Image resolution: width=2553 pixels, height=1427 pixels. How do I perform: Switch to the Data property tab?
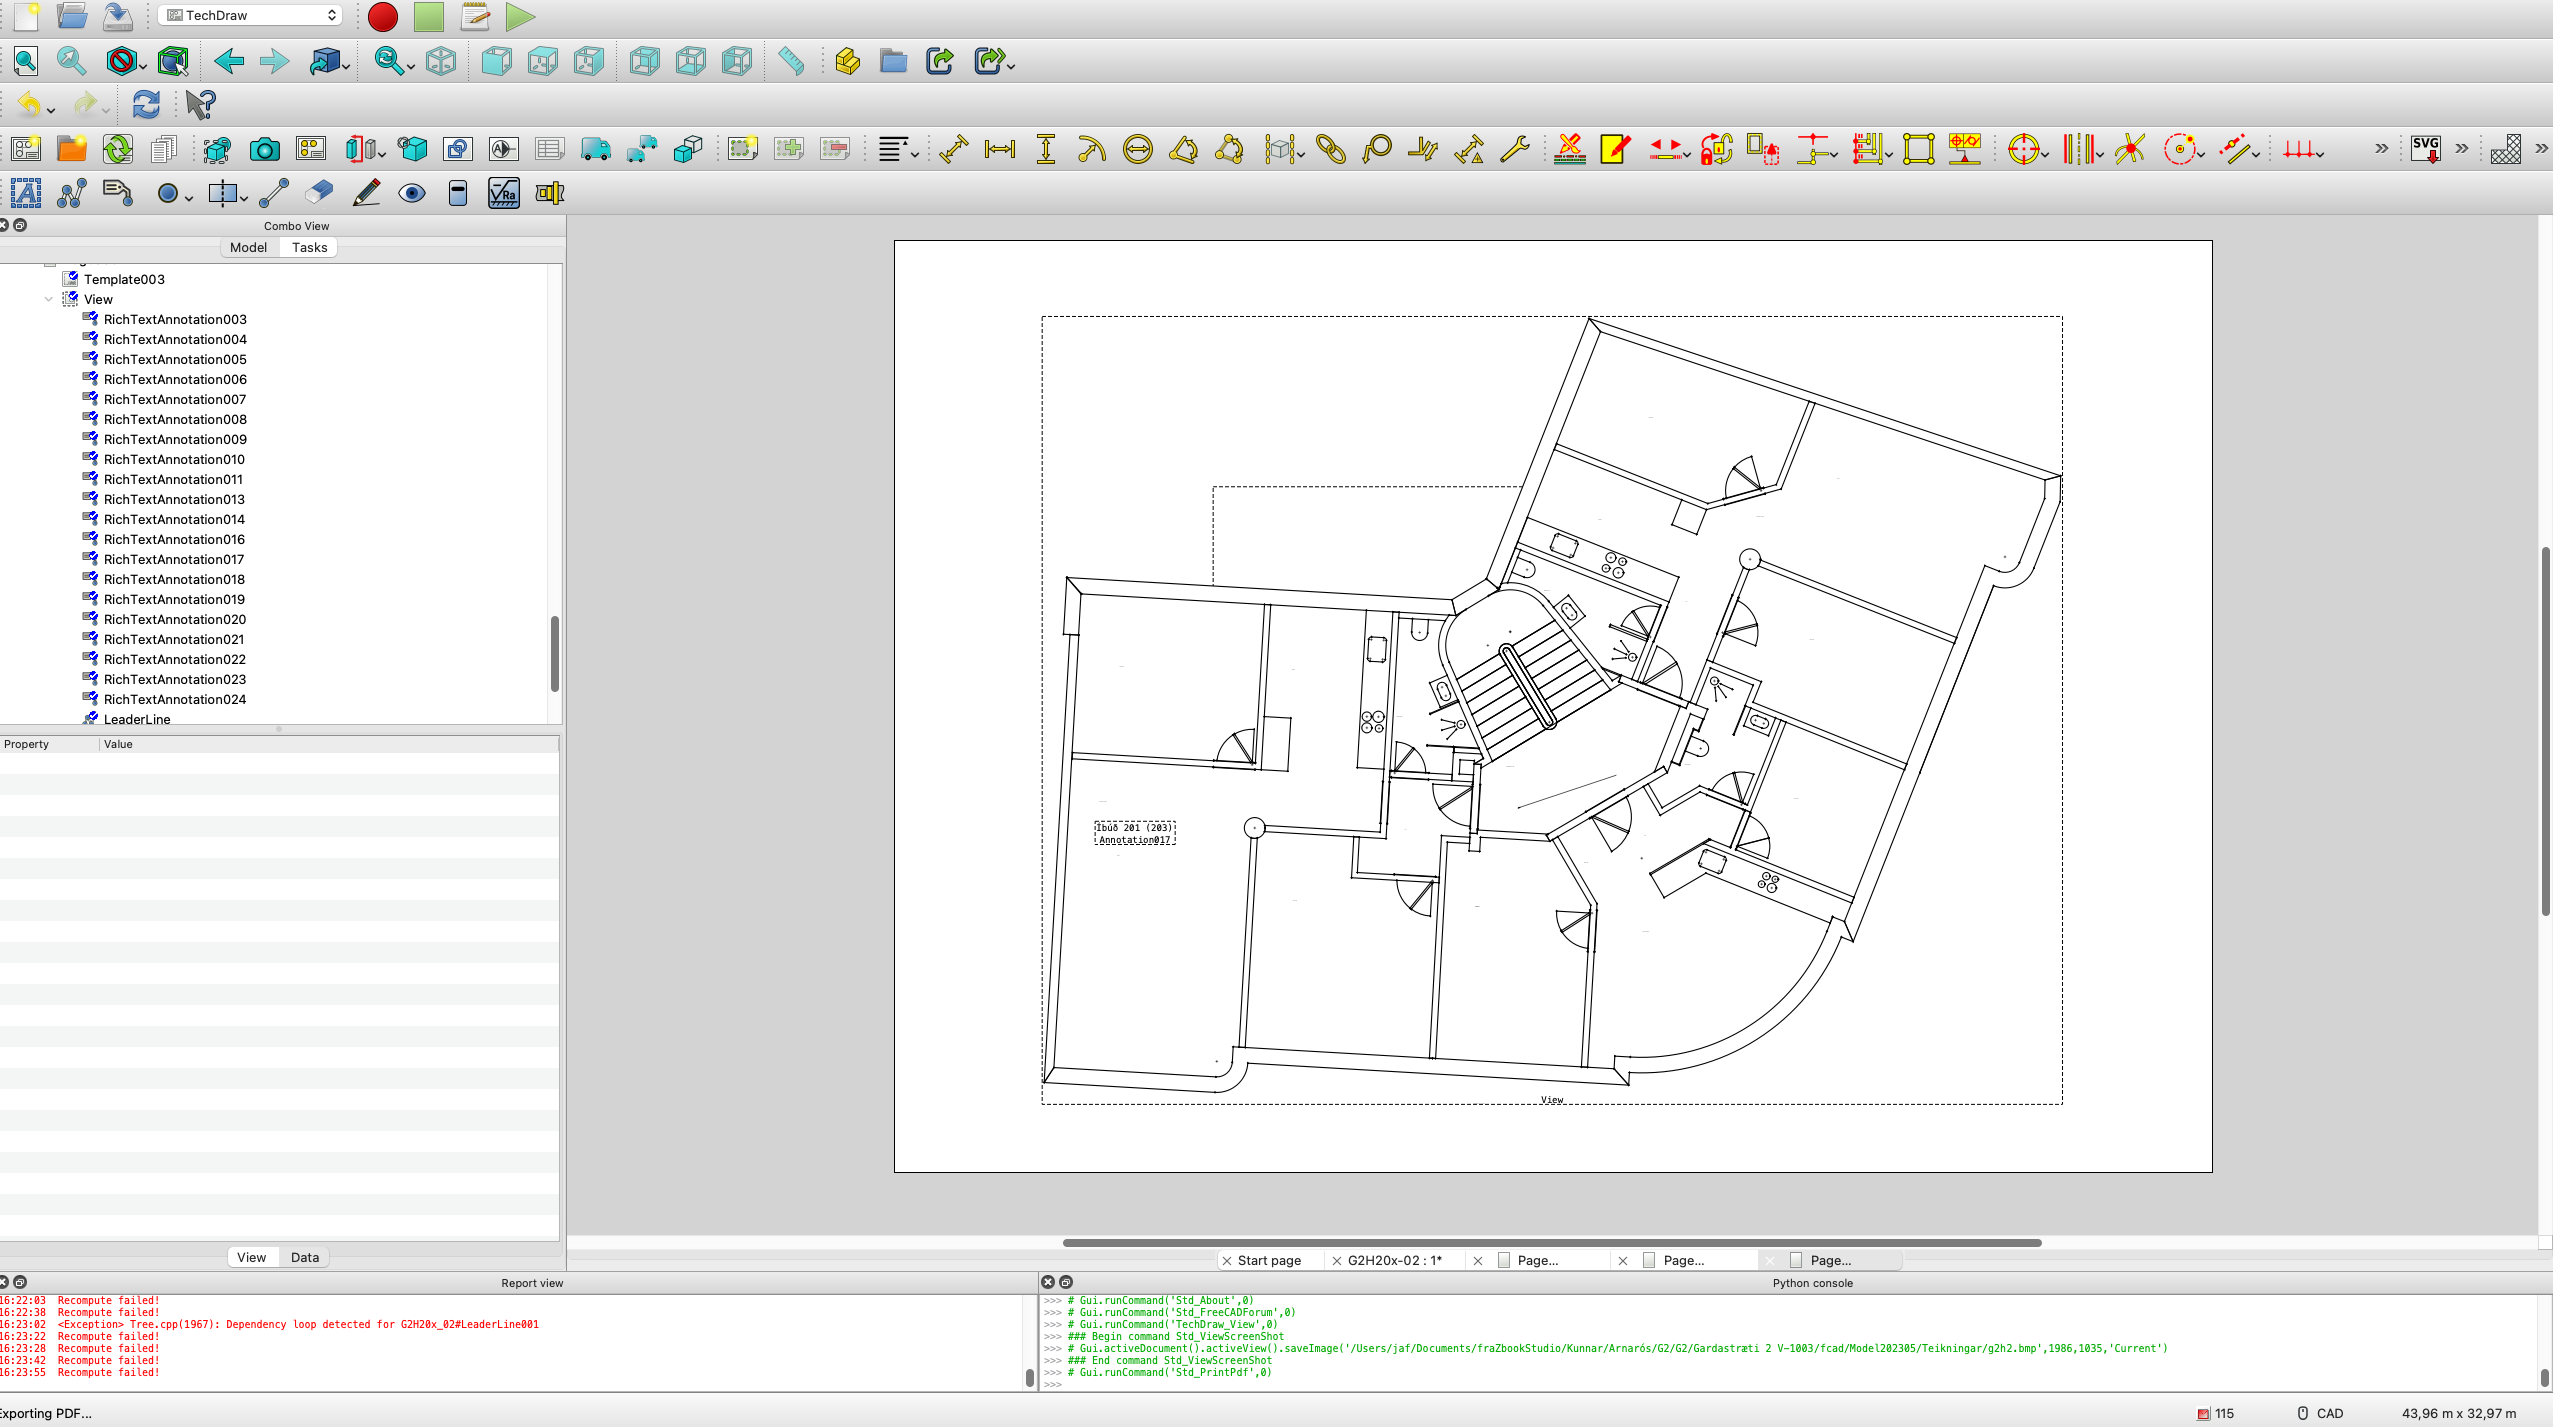tap(304, 1257)
